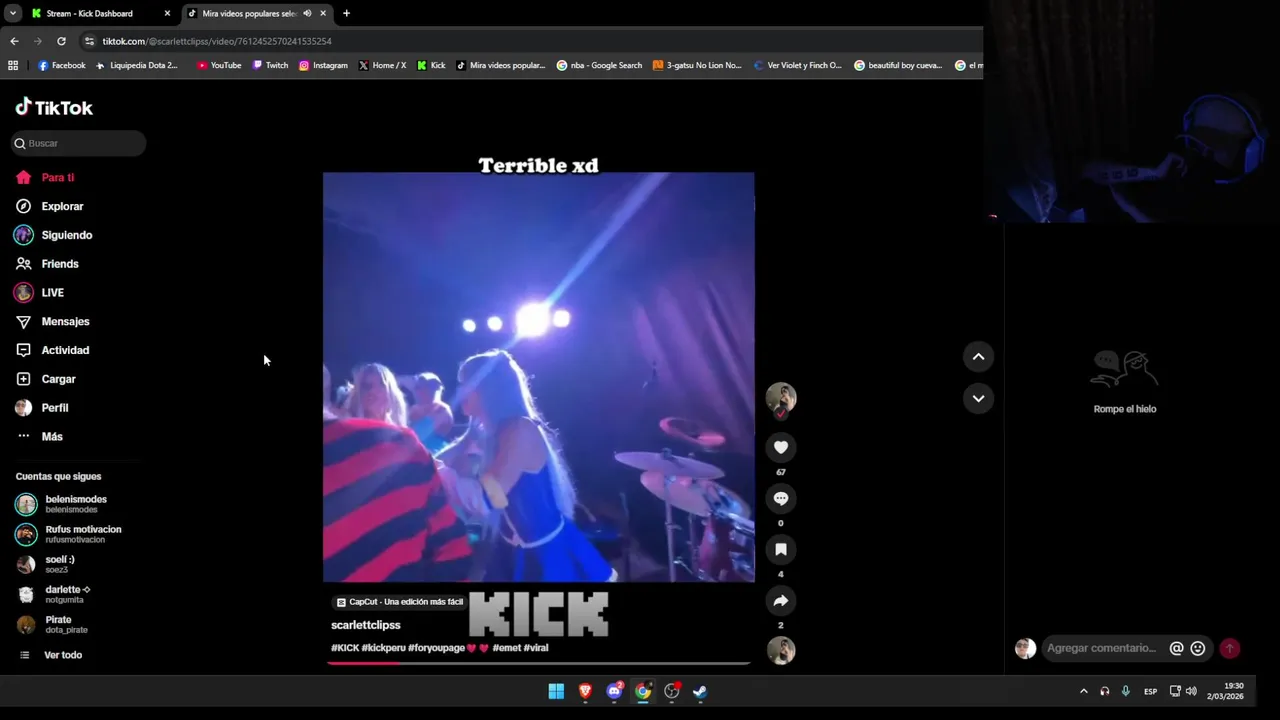1280x720 pixels.
Task: Open scarlettclipss username link
Action: pyautogui.click(x=366, y=625)
